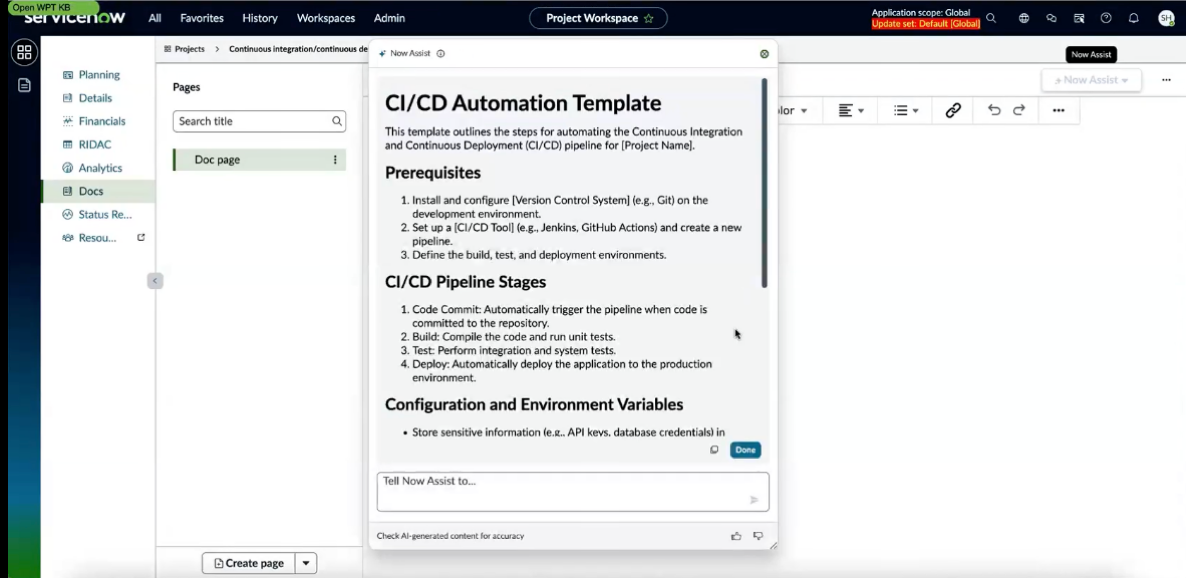Open the list style dropdown

[905, 110]
